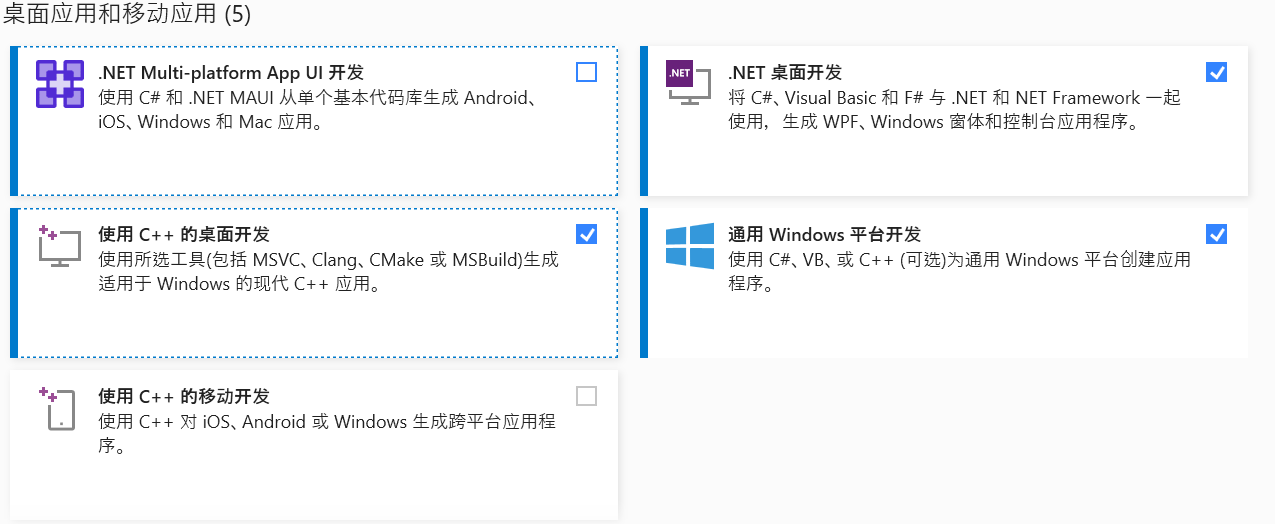Select the .NET 桌面开发 card title
Screen dimensions: 1275x524
tap(785, 73)
